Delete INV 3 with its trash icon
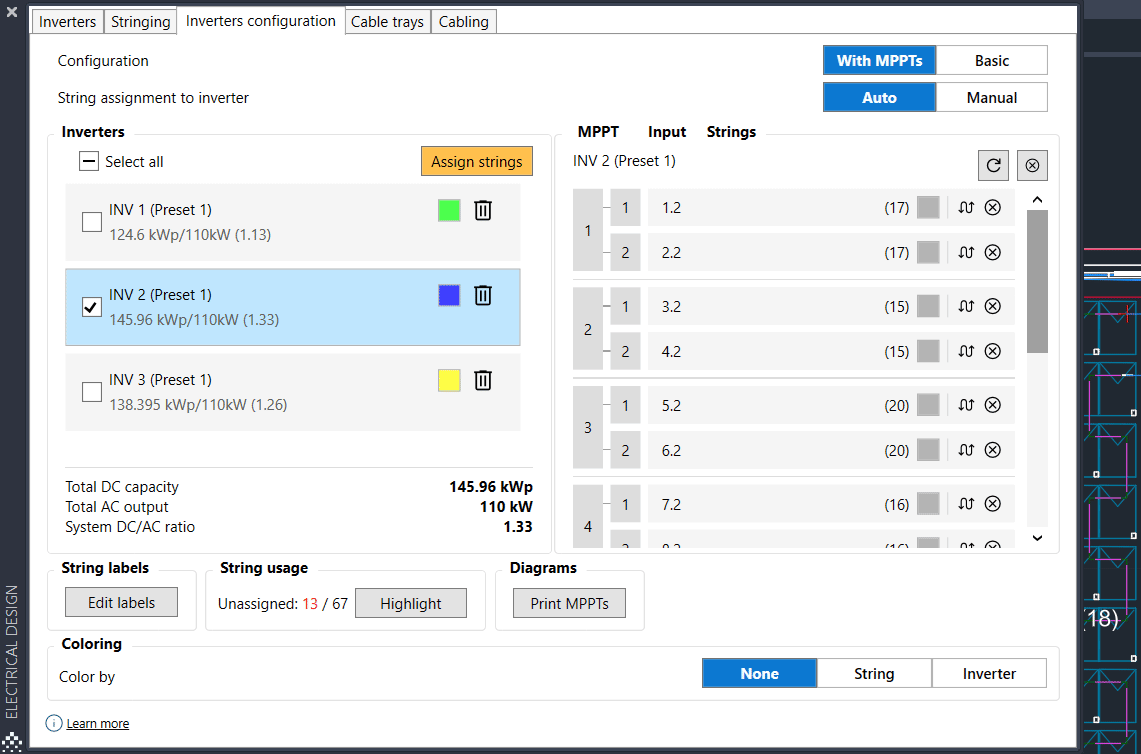 pos(483,380)
